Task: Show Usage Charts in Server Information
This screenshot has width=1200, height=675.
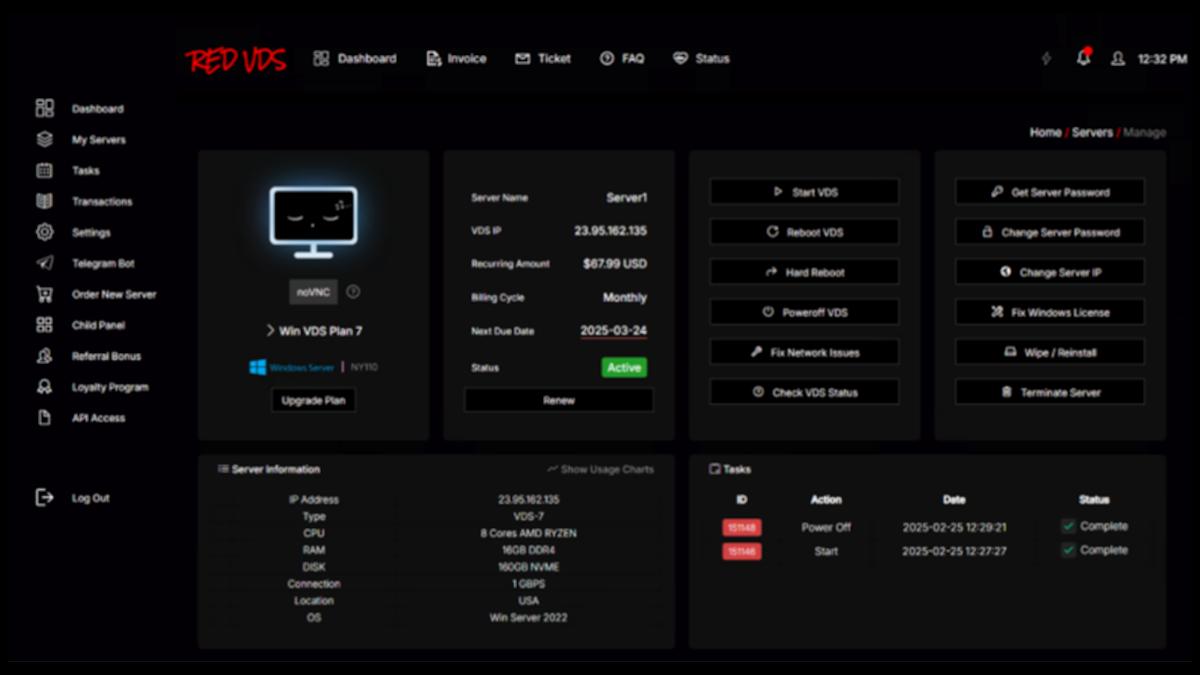Action: coord(600,469)
